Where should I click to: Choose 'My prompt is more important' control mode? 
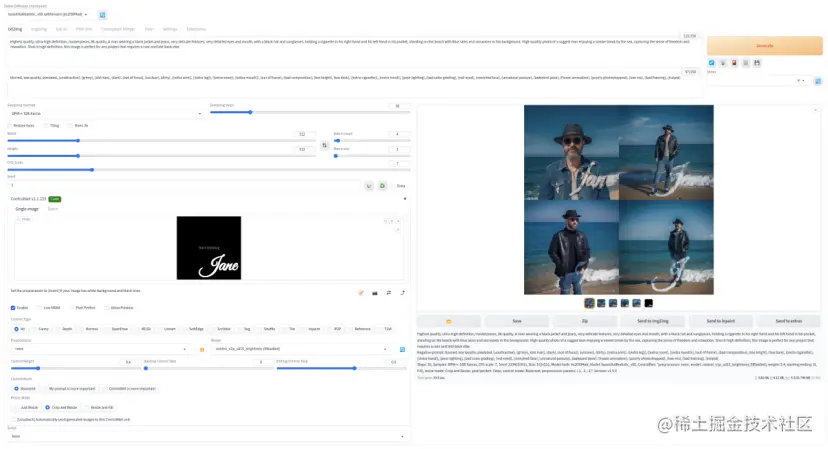pyautogui.click(x=68, y=388)
